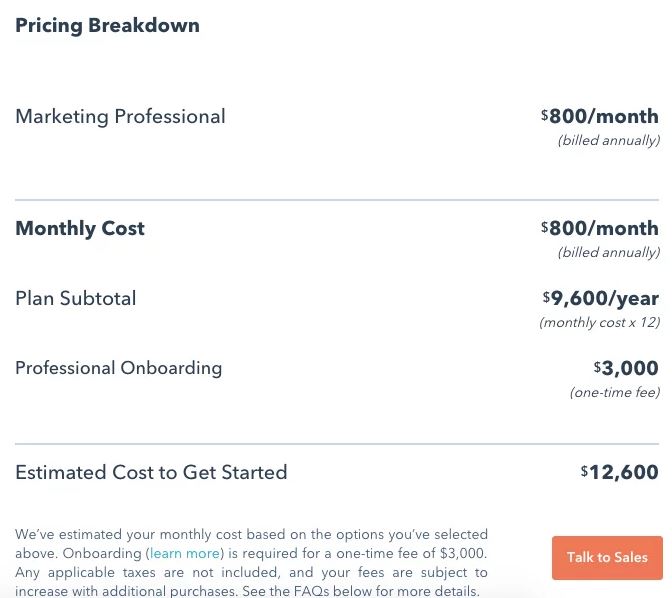Click the $800/month Monthly Cost amount
Image resolution: width=672 pixels, height=598 pixels.
pos(600,228)
